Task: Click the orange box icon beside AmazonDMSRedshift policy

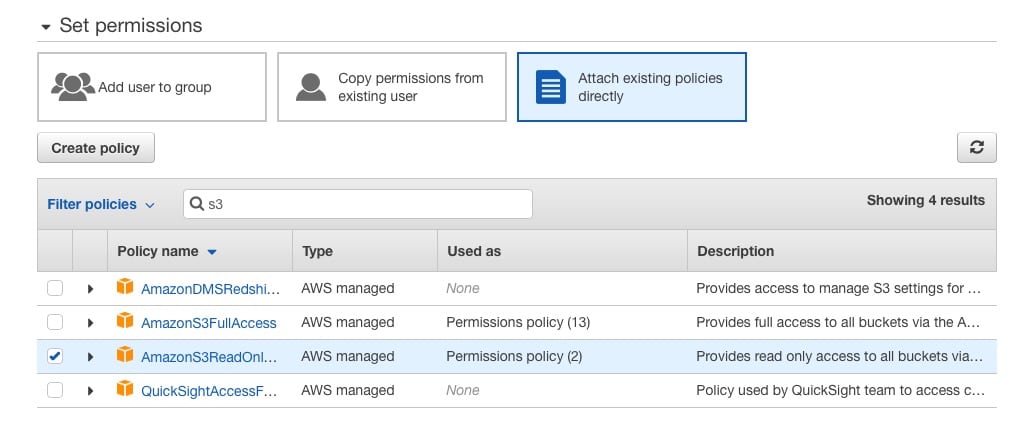Action: (125, 287)
